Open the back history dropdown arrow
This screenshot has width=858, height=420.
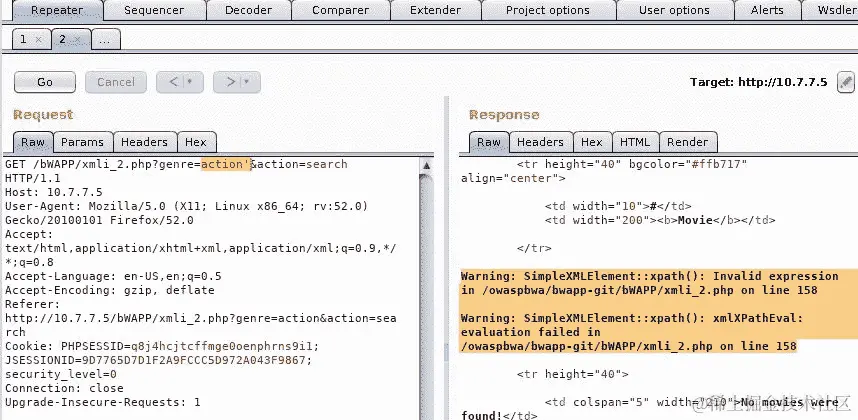point(190,82)
